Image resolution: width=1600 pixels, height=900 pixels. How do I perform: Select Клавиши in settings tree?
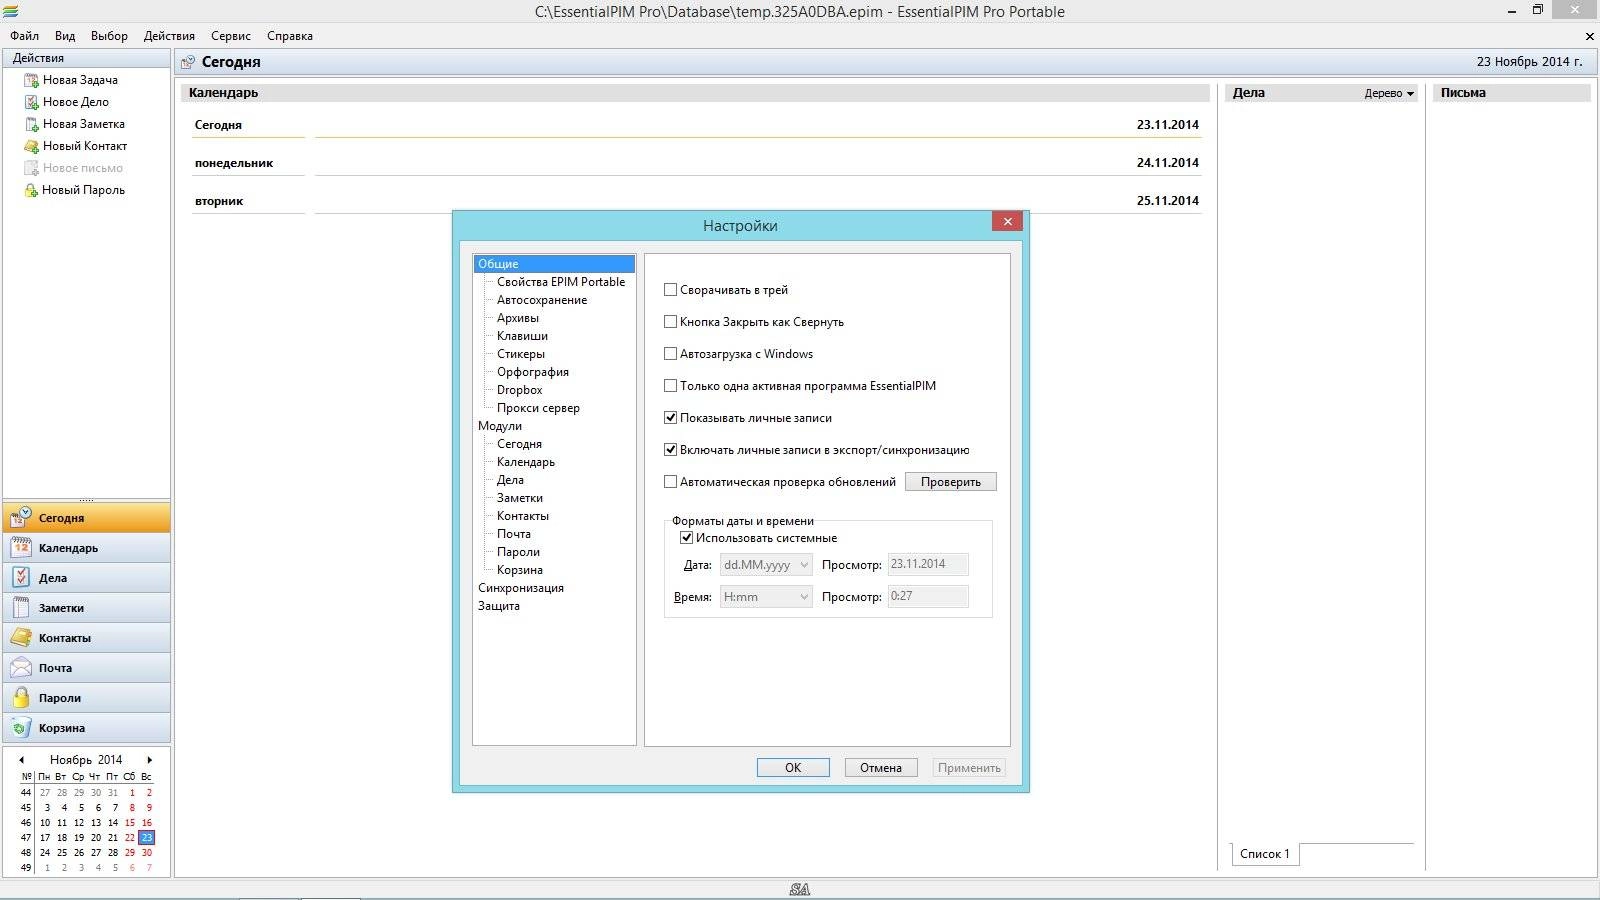[522, 336]
